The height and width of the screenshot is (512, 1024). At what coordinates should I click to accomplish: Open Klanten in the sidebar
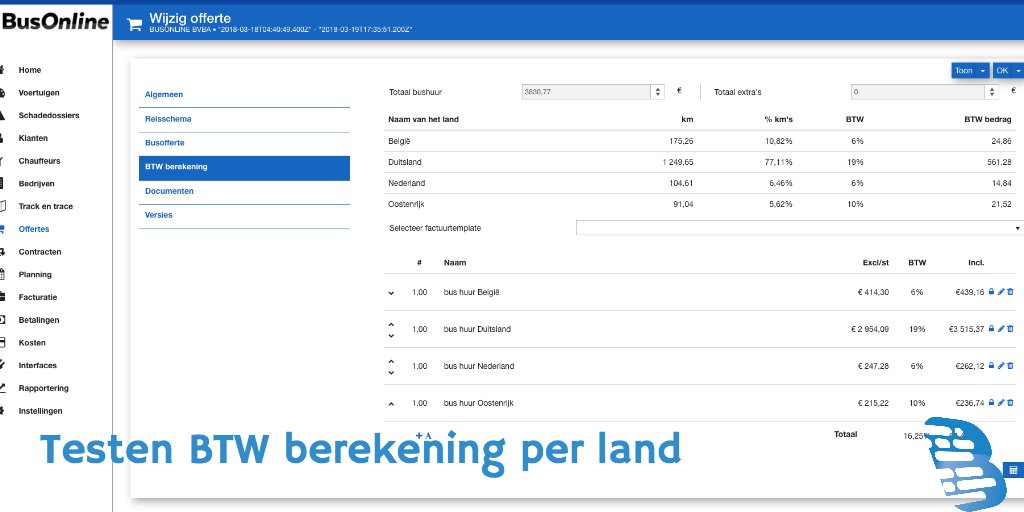tap(33, 138)
